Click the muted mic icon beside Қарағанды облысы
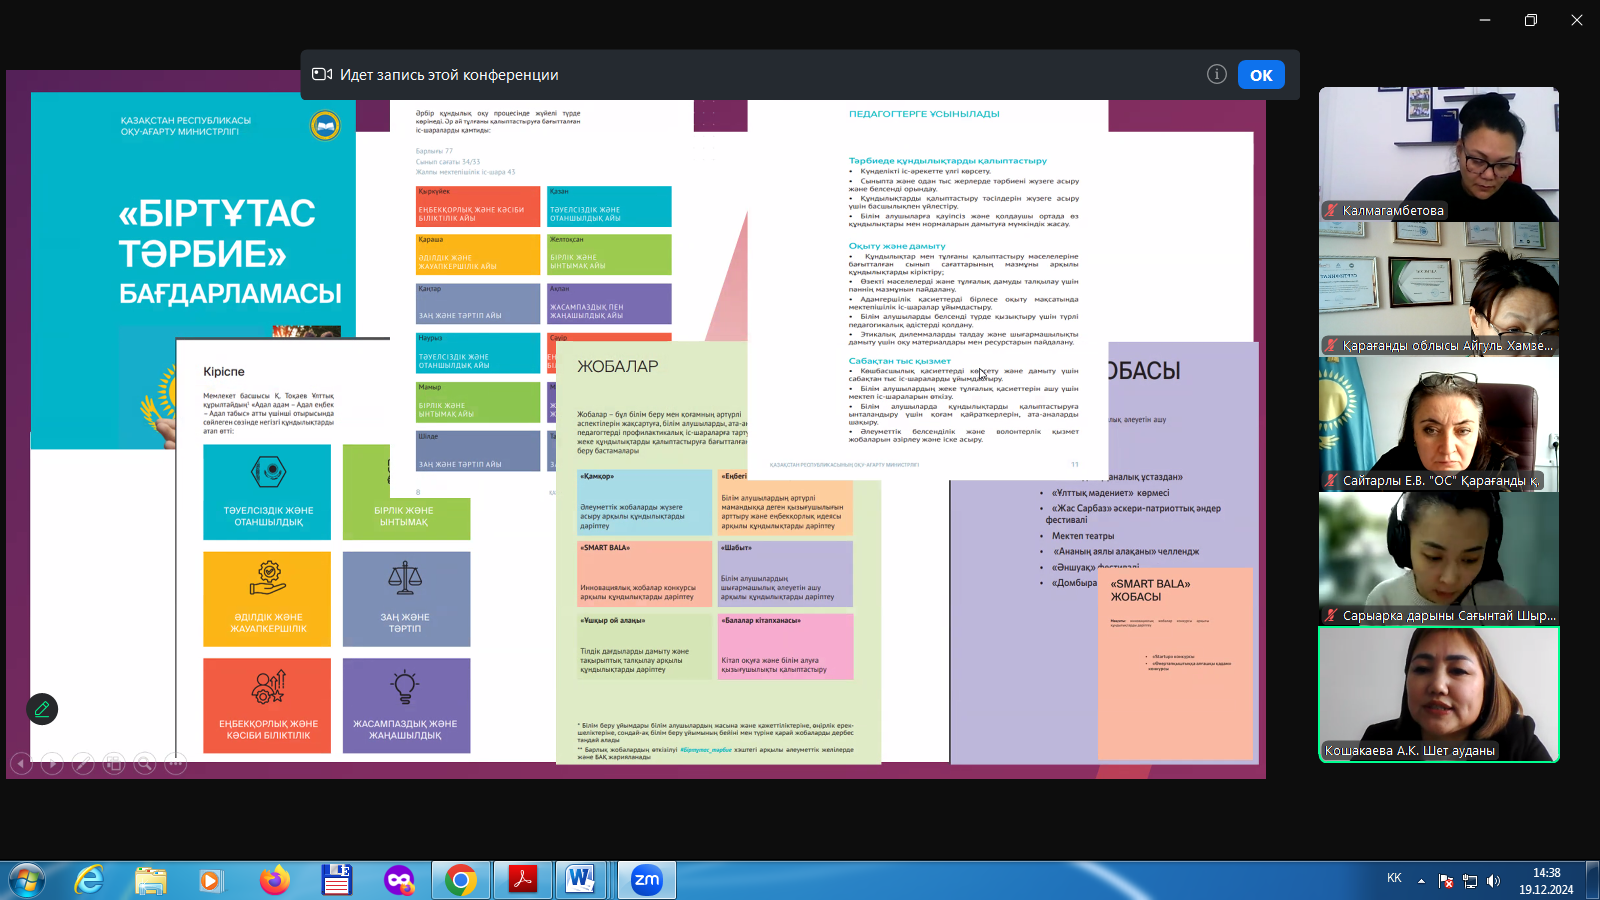 (1331, 346)
